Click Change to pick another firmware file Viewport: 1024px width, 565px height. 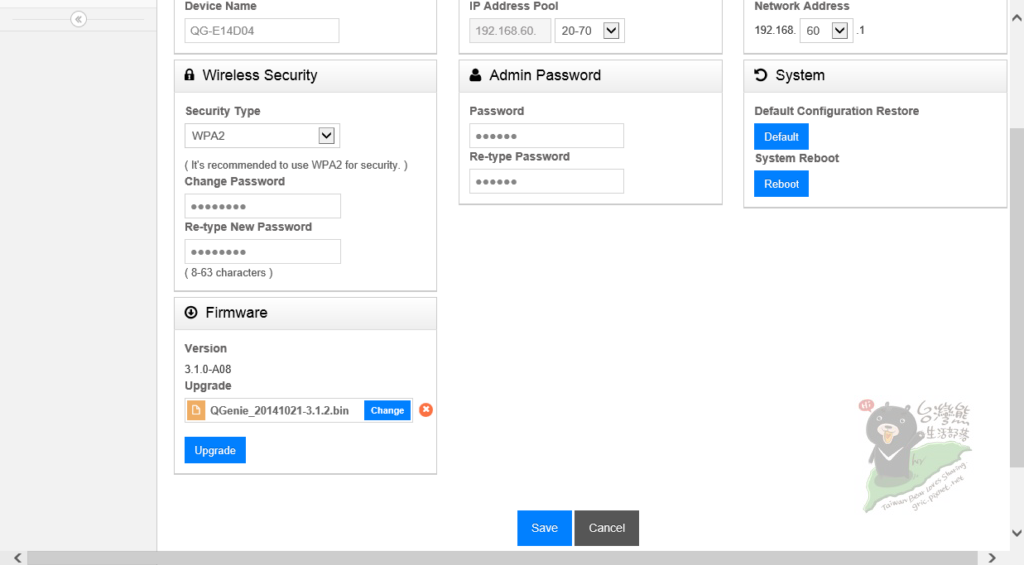pos(387,410)
